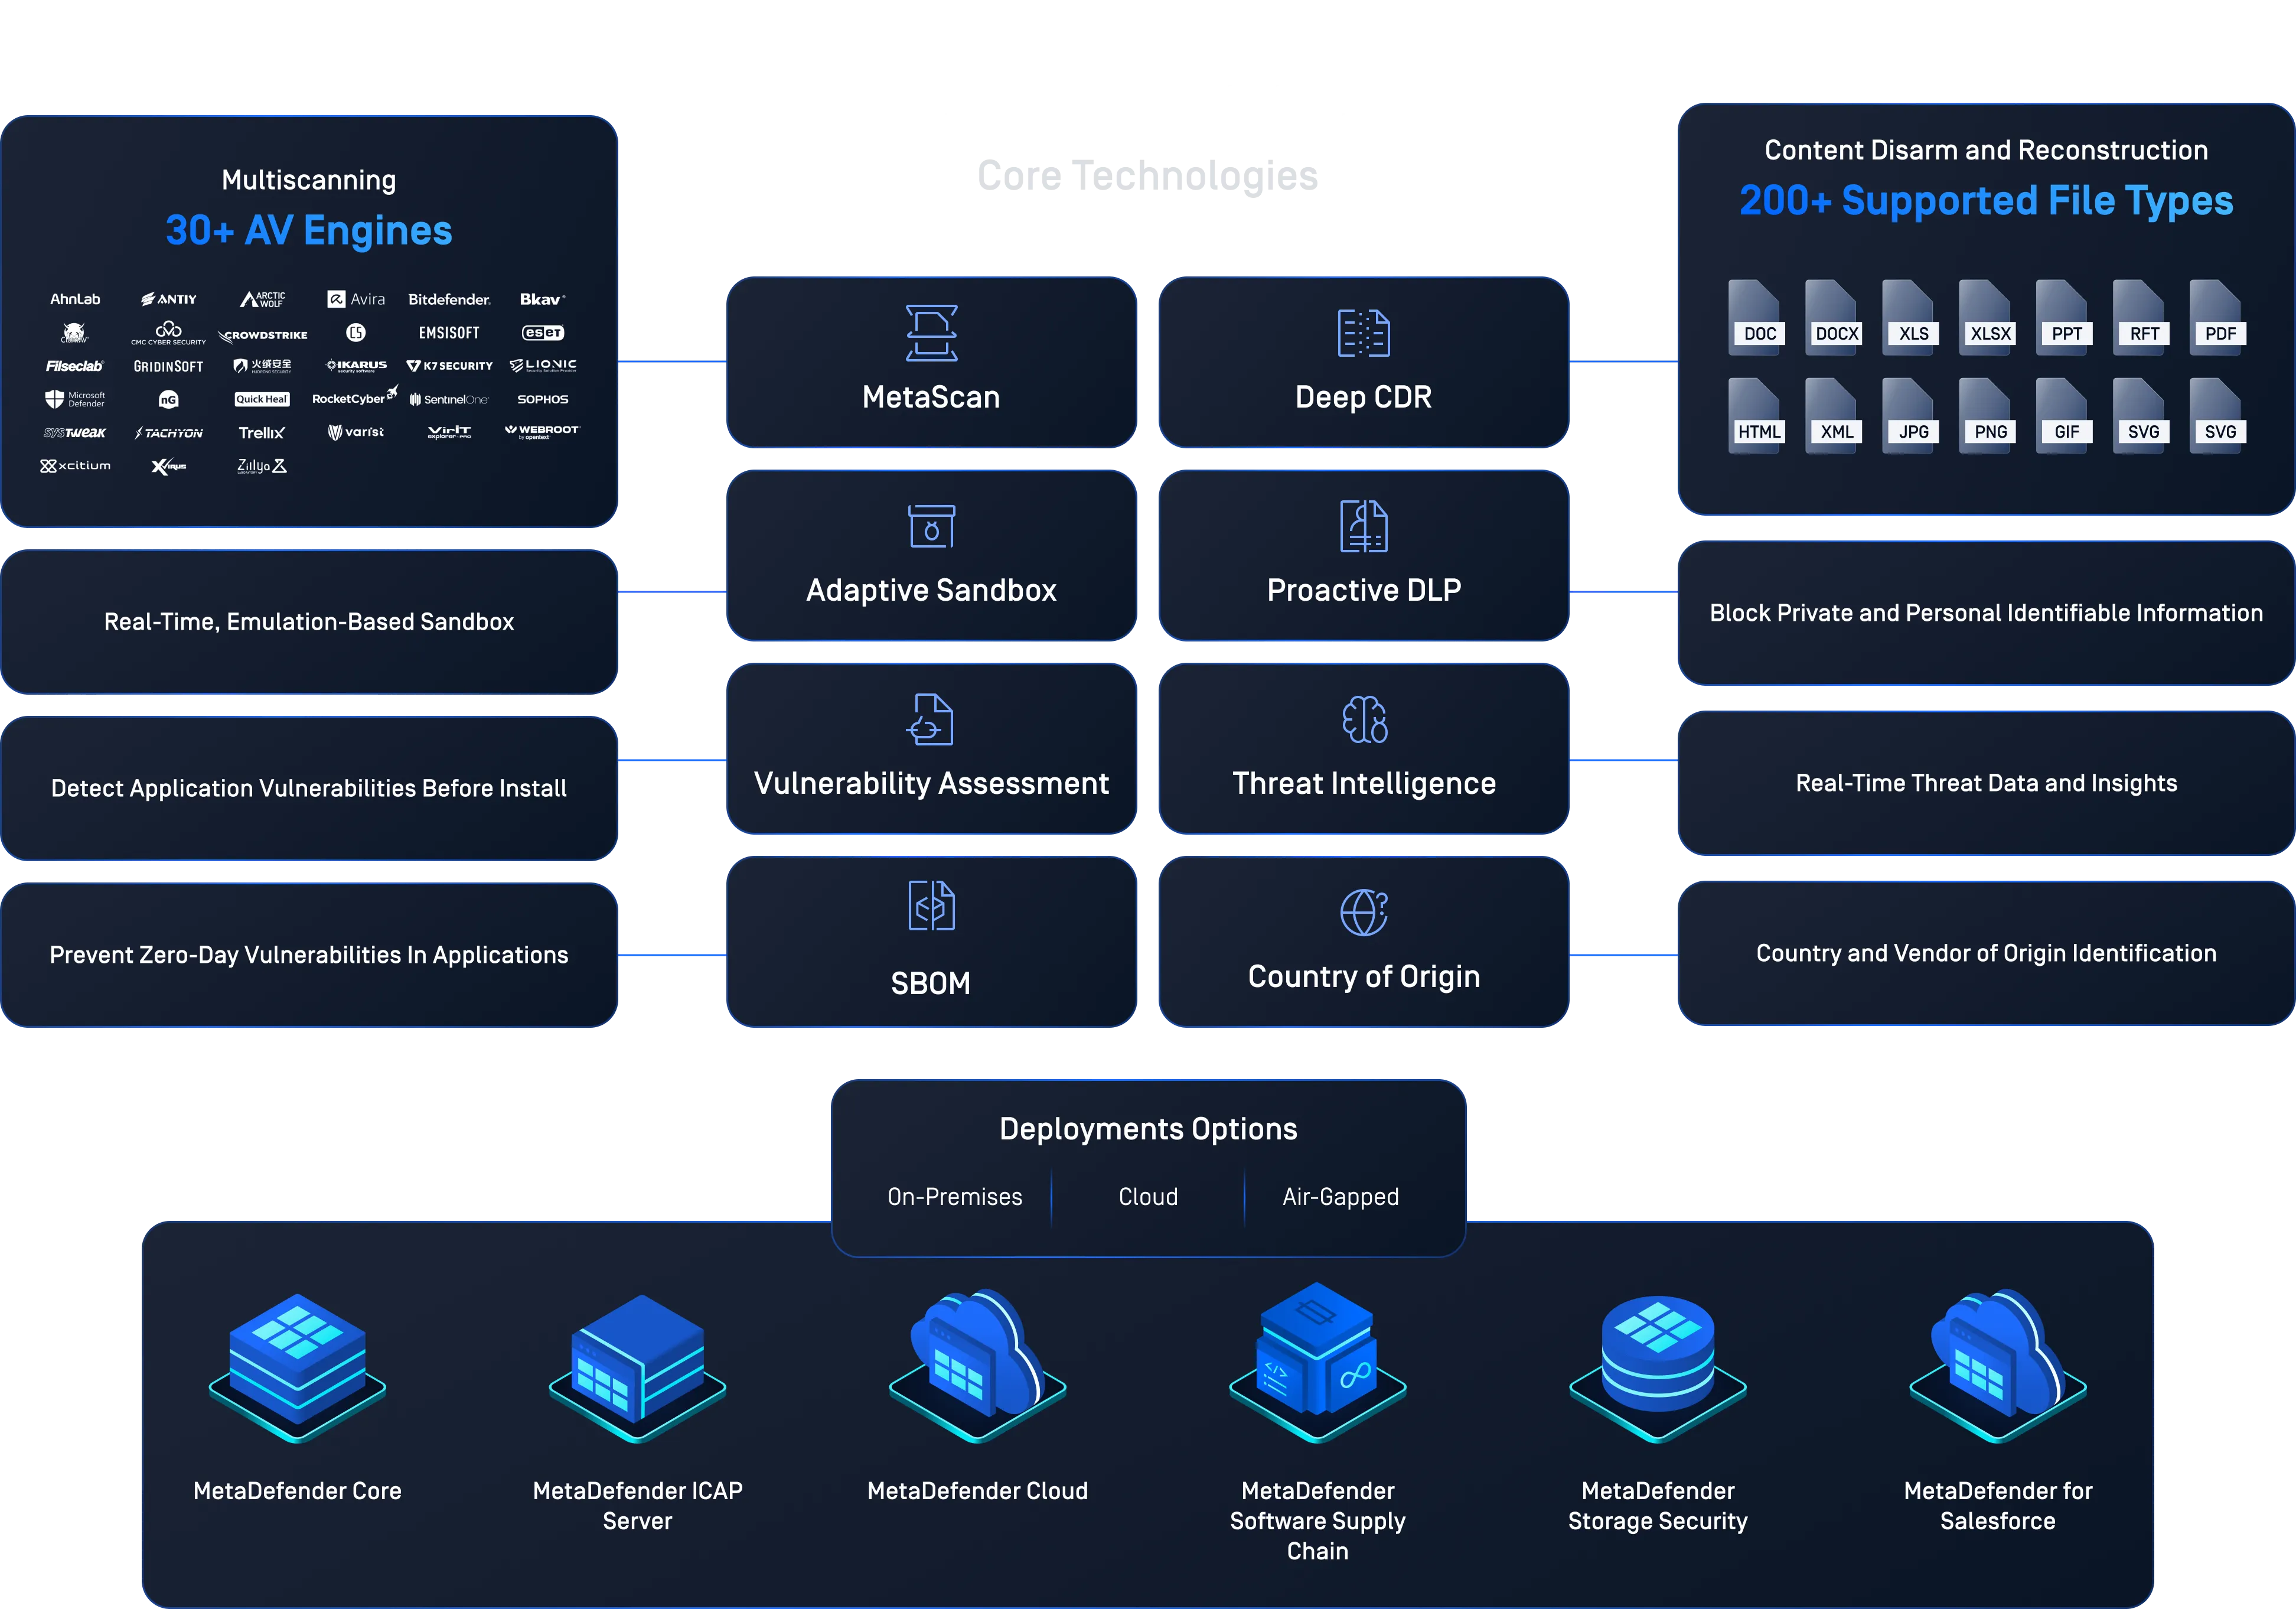Open the MetaDefender Cloud product icon
Viewport: 2296px width, 1609px height.
(x=977, y=1365)
